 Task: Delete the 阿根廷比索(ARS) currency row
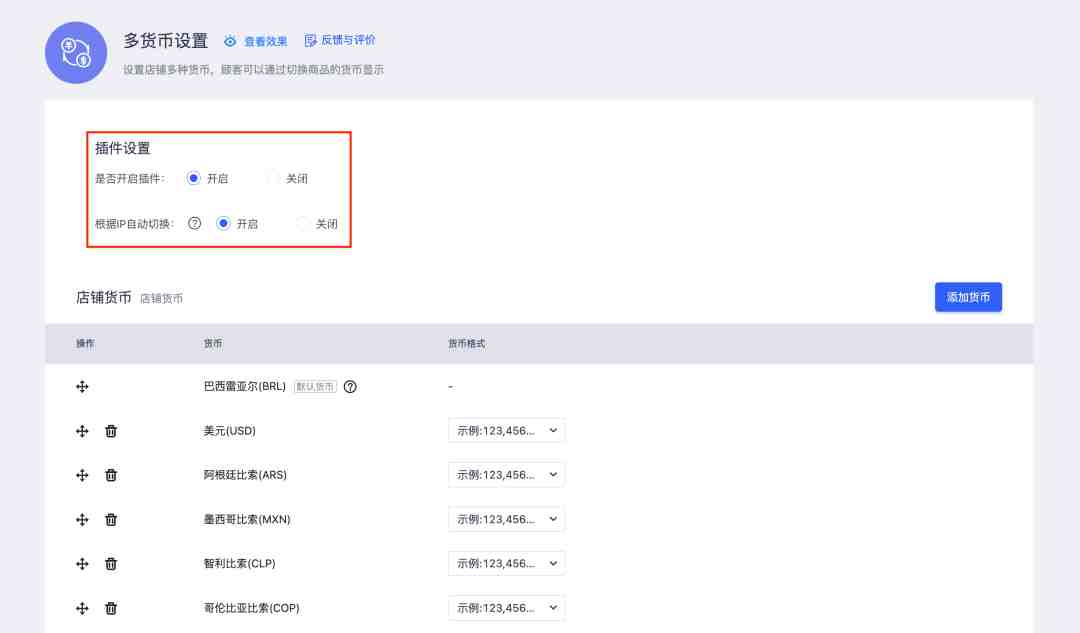click(x=111, y=475)
